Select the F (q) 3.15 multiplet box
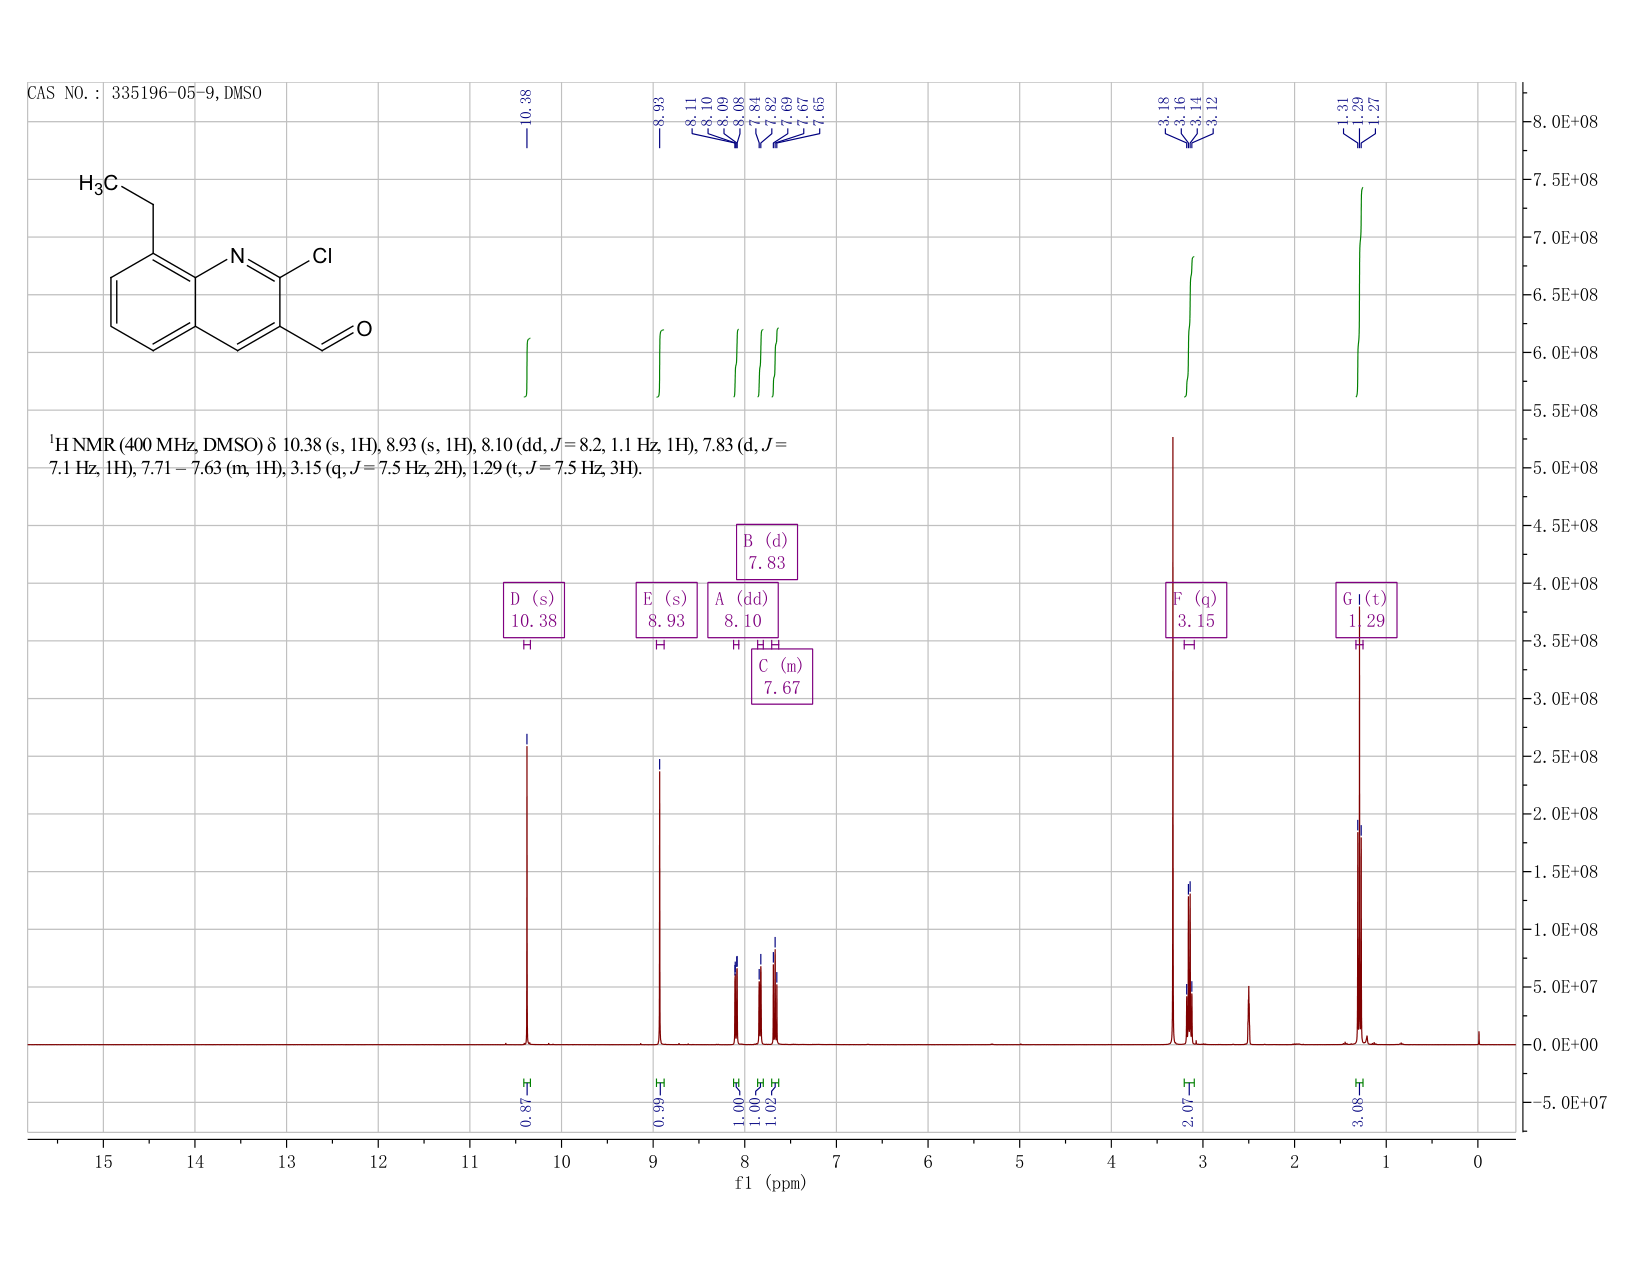This screenshot has width=1650, height=1275. click(x=1196, y=610)
